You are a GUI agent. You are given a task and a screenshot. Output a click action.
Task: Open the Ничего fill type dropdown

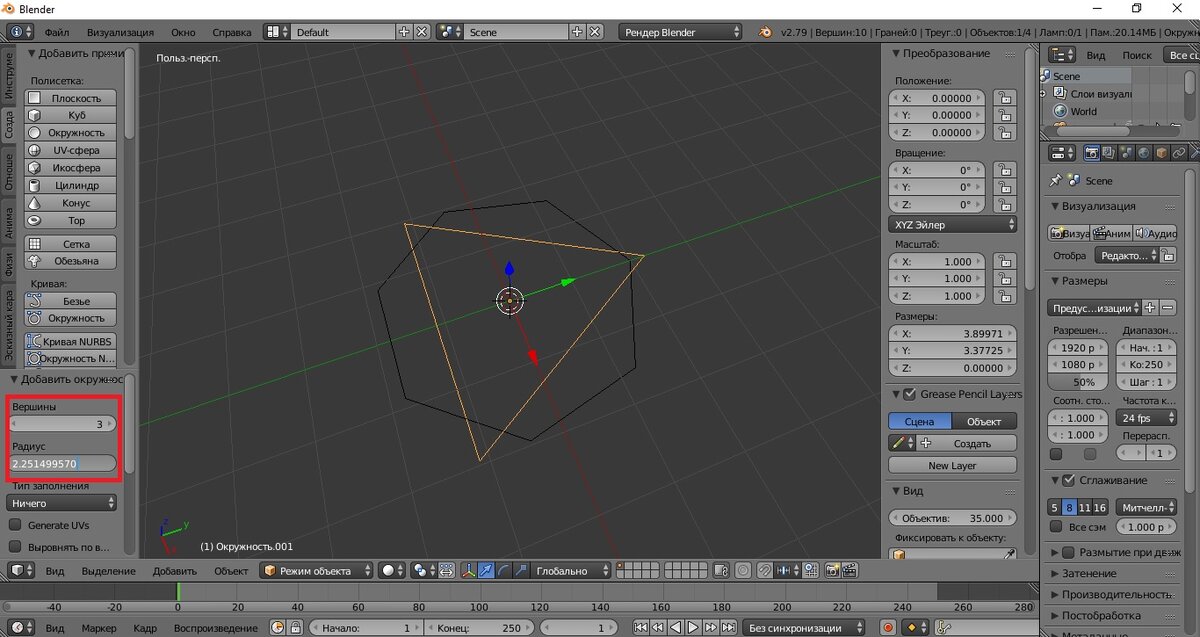point(61,504)
